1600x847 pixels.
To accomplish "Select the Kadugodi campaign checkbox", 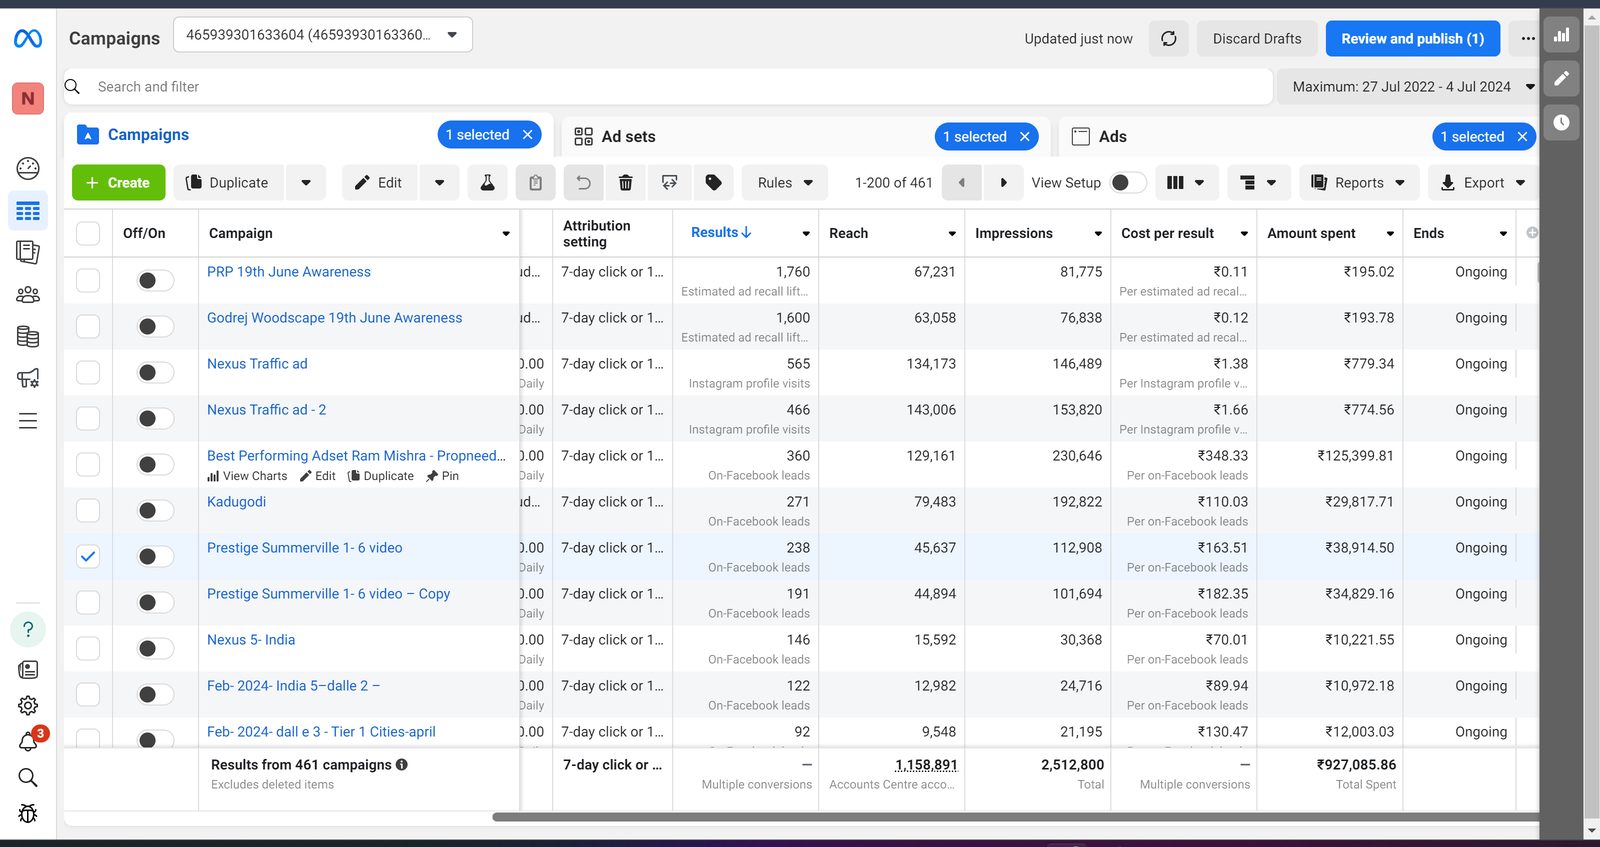I will (88, 510).
